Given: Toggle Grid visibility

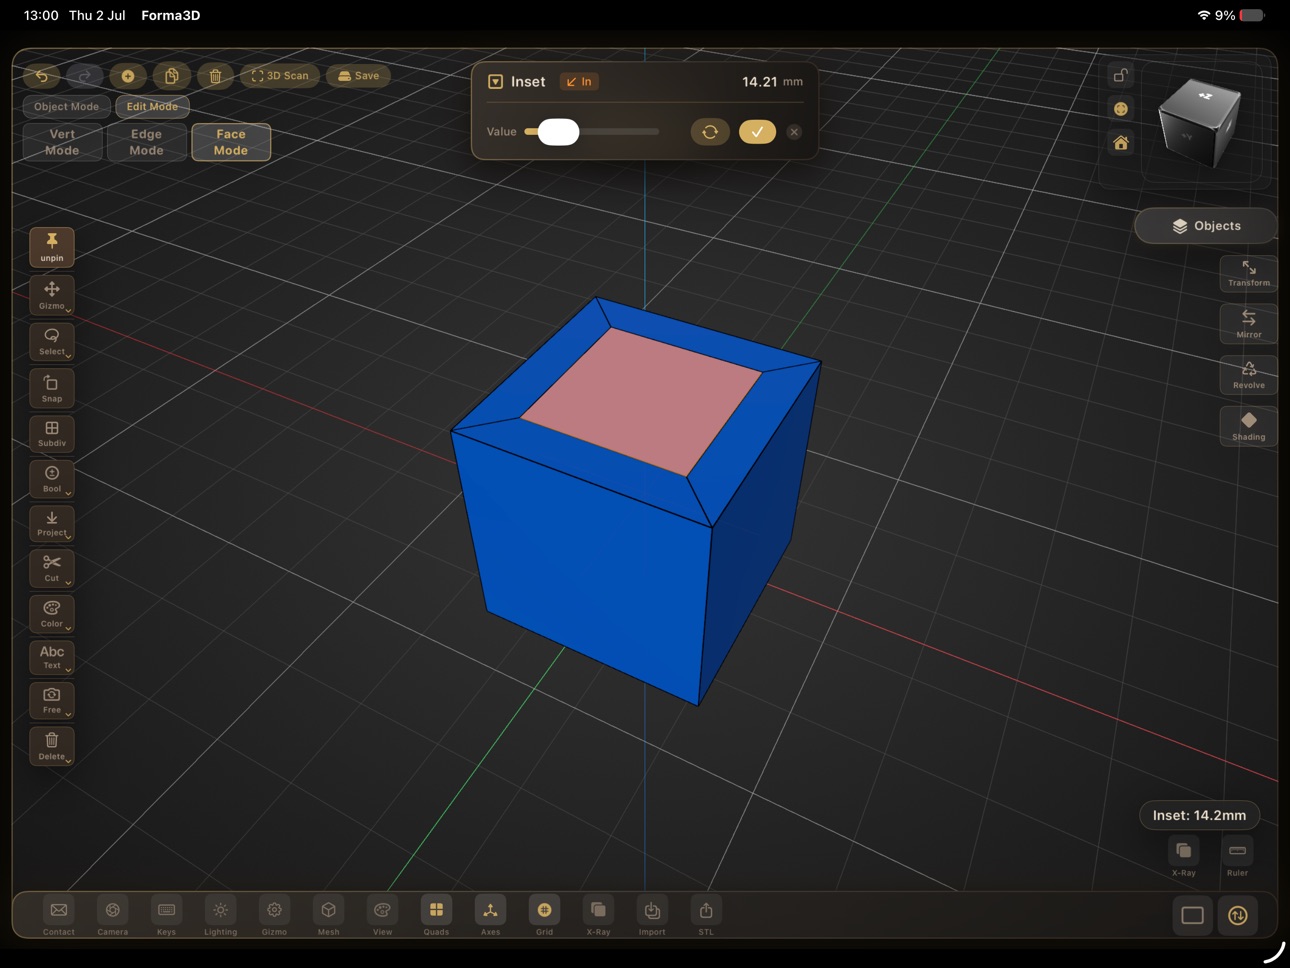Looking at the screenshot, I should pyautogui.click(x=544, y=916).
